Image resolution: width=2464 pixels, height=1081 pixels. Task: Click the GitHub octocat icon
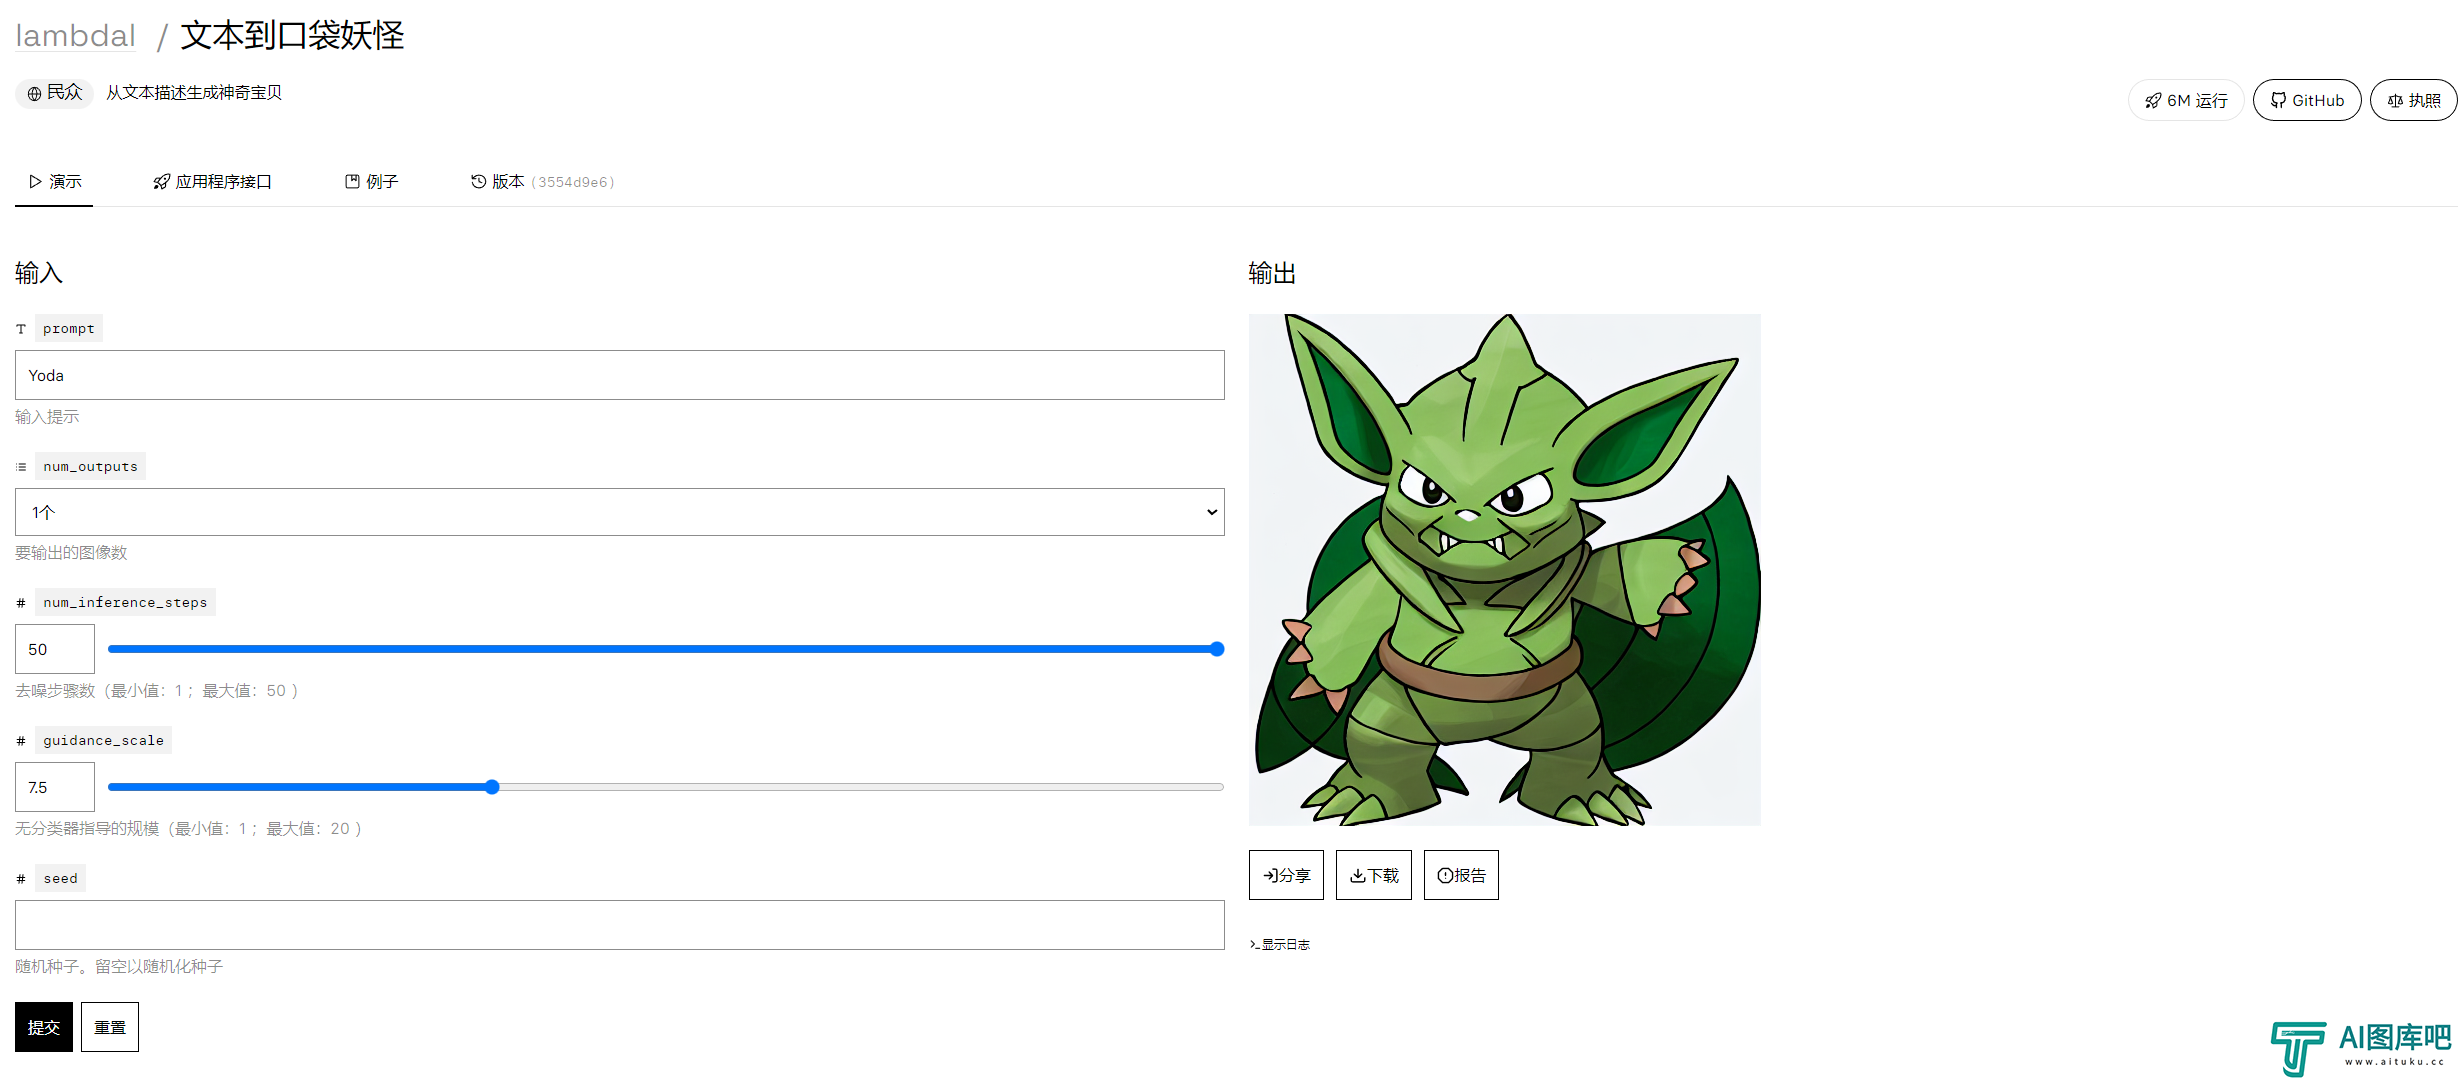2279,100
